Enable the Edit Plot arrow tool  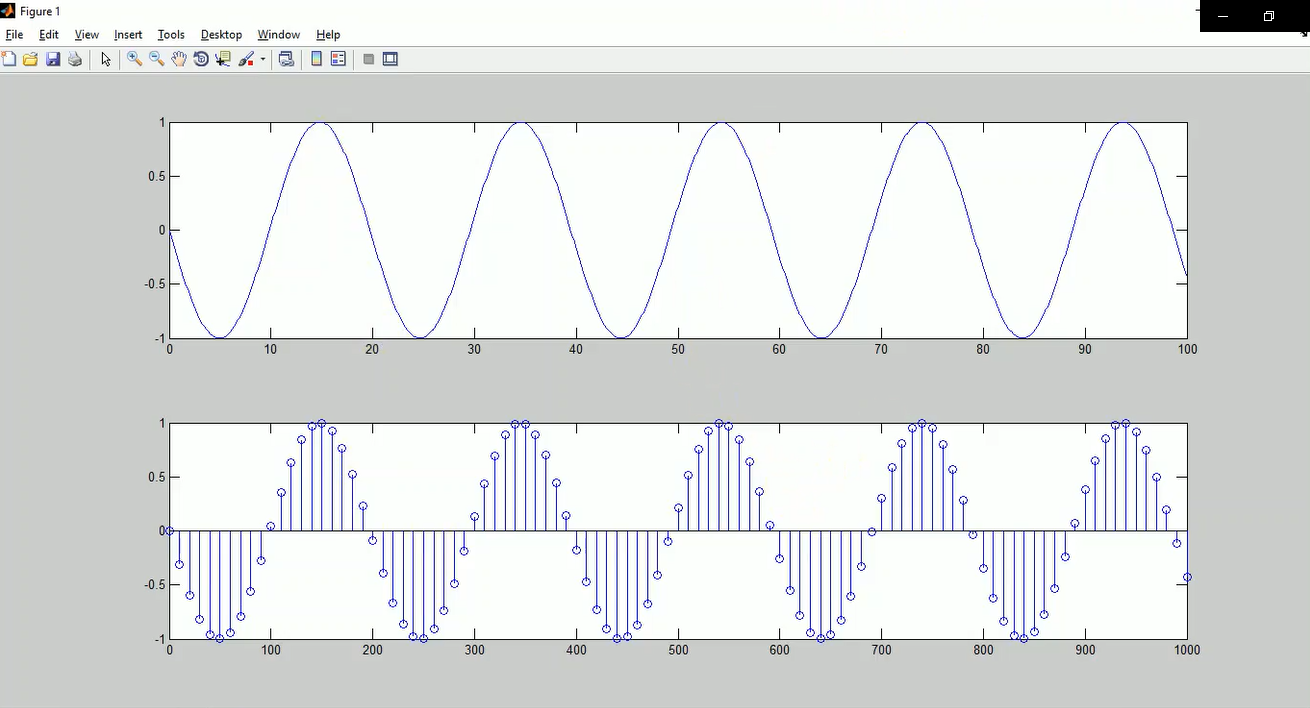(106, 59)
